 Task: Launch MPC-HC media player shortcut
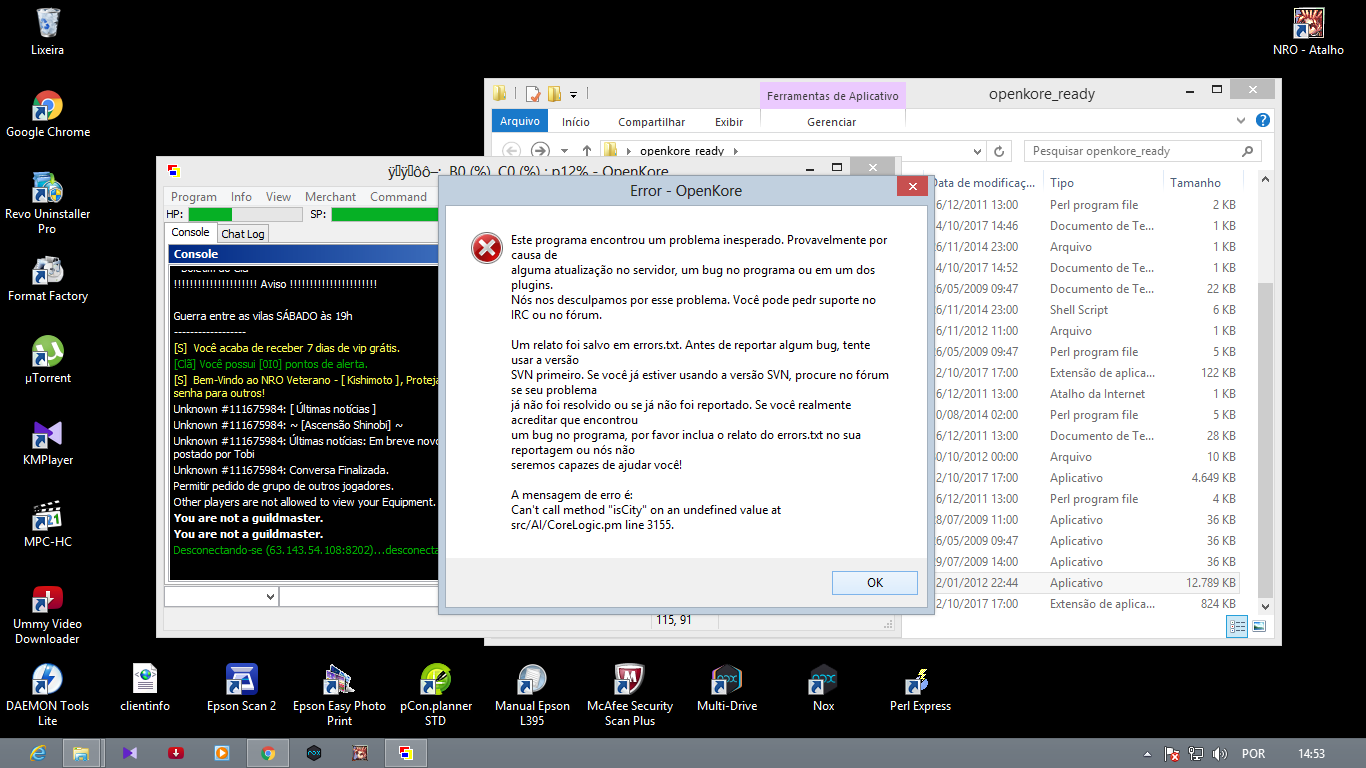(48, 525)
